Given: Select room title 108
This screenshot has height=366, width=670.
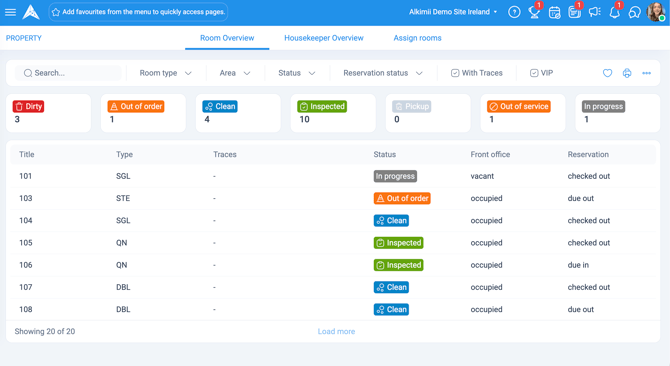Looking at the screenshot, I should click(26, 309).
